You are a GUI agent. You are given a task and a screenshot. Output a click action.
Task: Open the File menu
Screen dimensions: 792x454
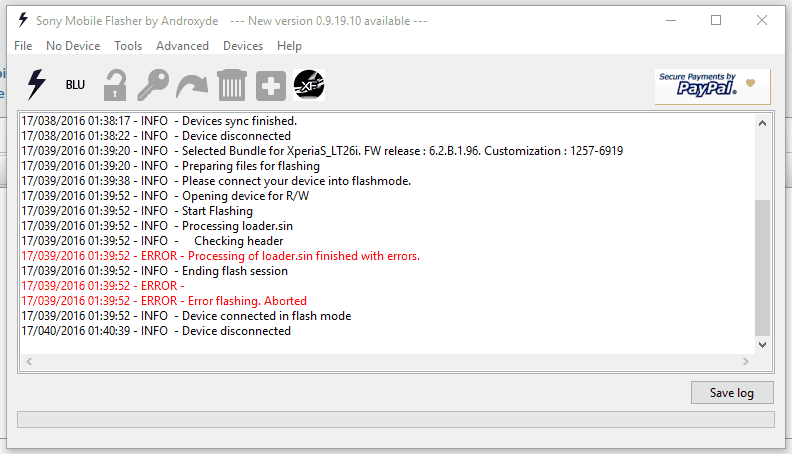[x=23, y=46]
